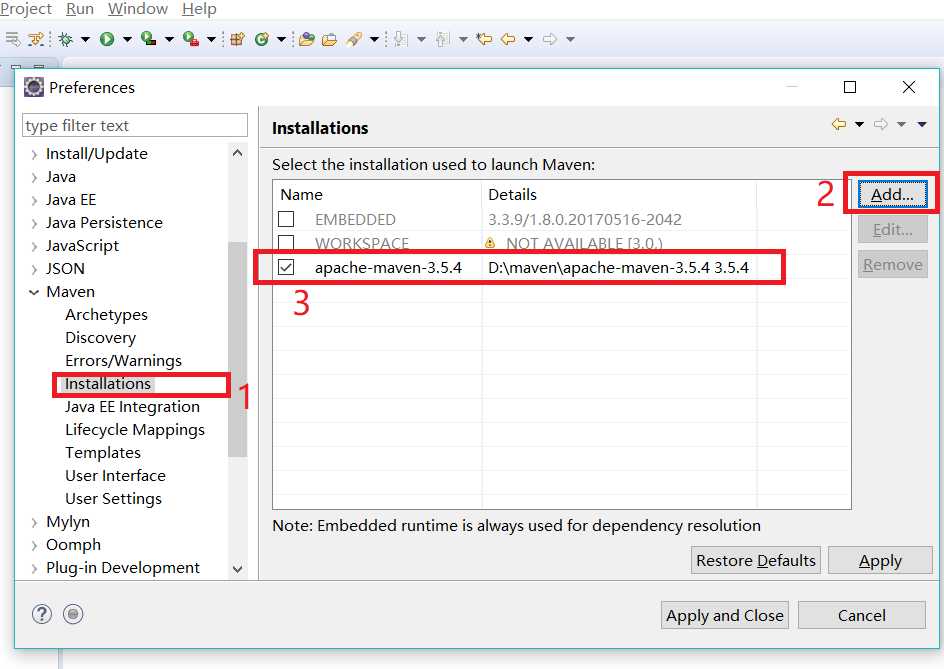The image size is (944, 669).
Task: Click the New Java Class icon
Action: (261, 39)
